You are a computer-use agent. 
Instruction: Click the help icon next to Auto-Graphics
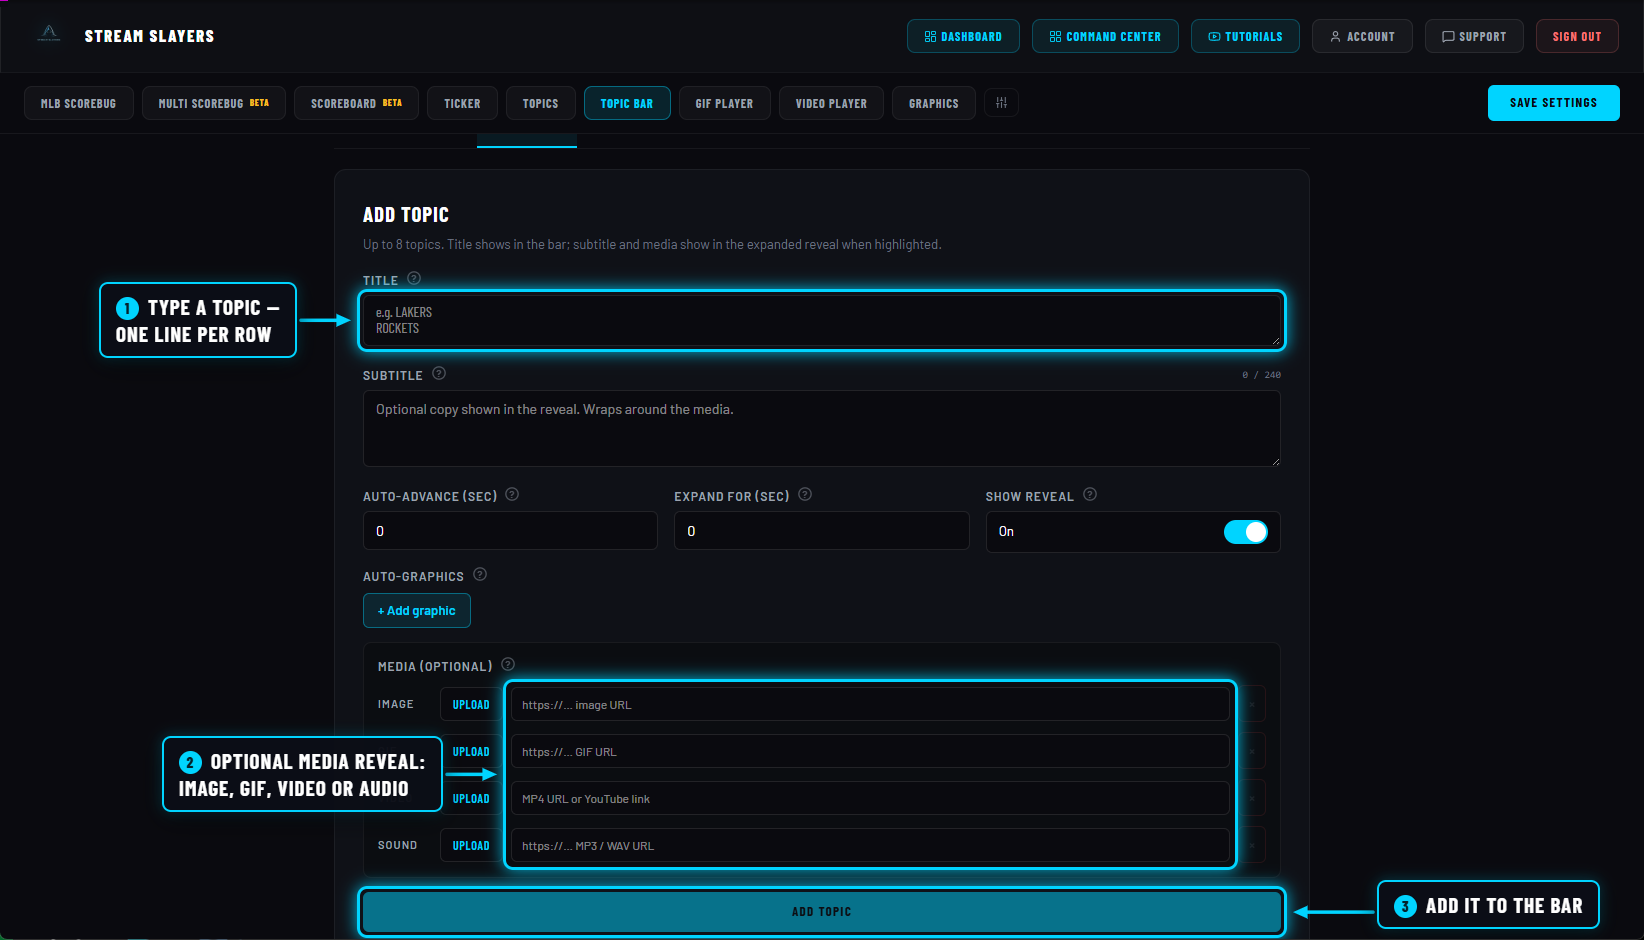pos(480,574)
